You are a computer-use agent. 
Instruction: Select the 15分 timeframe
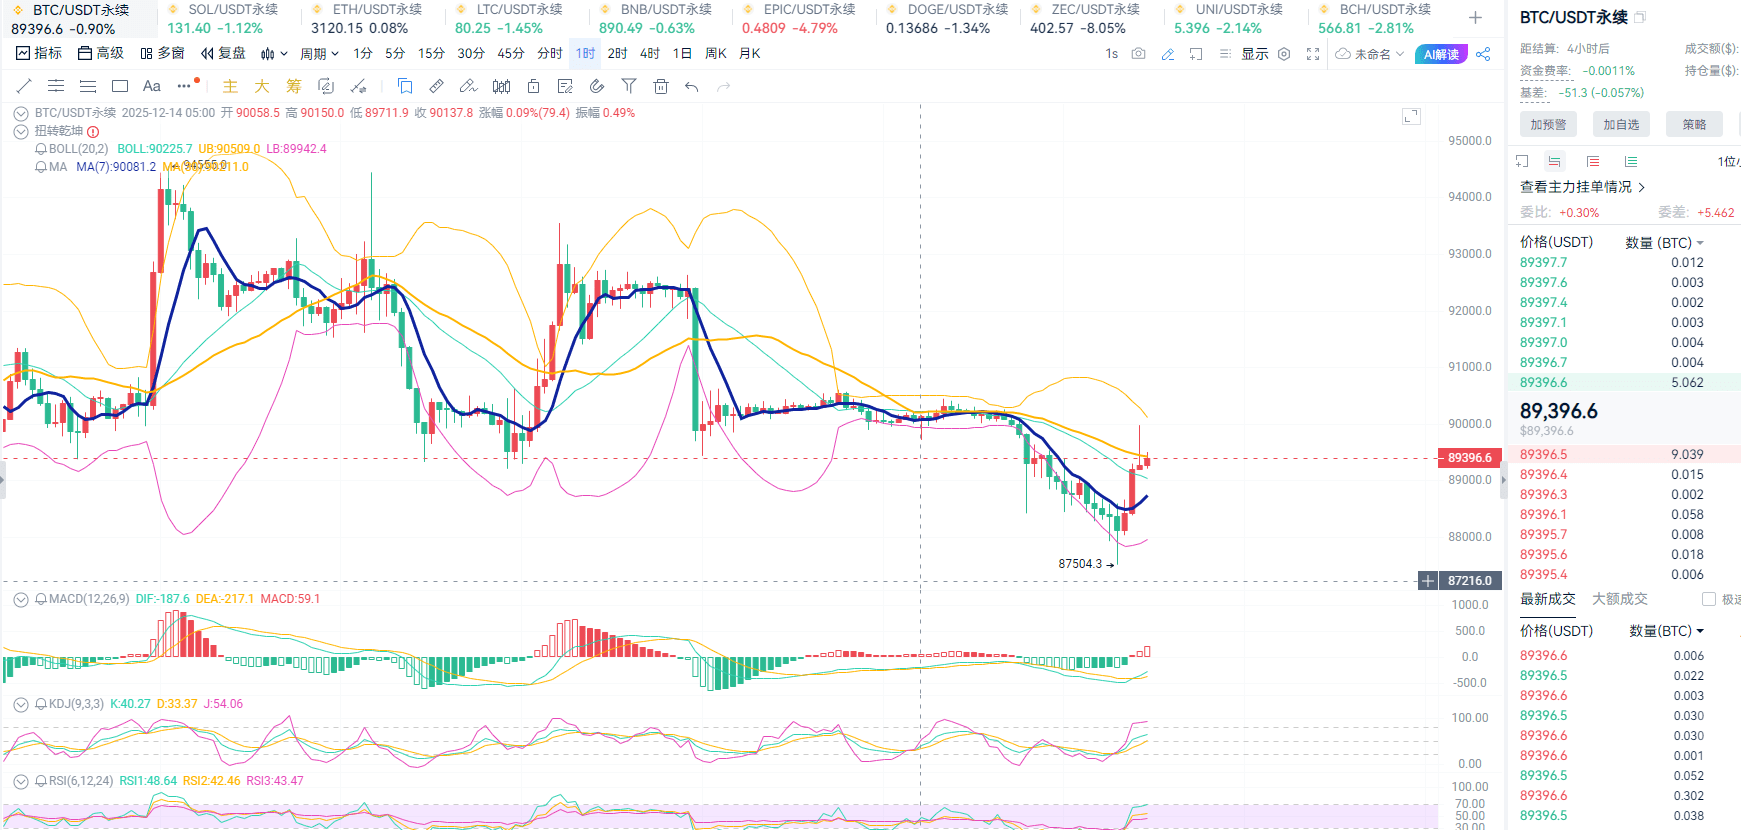point(431,54)
